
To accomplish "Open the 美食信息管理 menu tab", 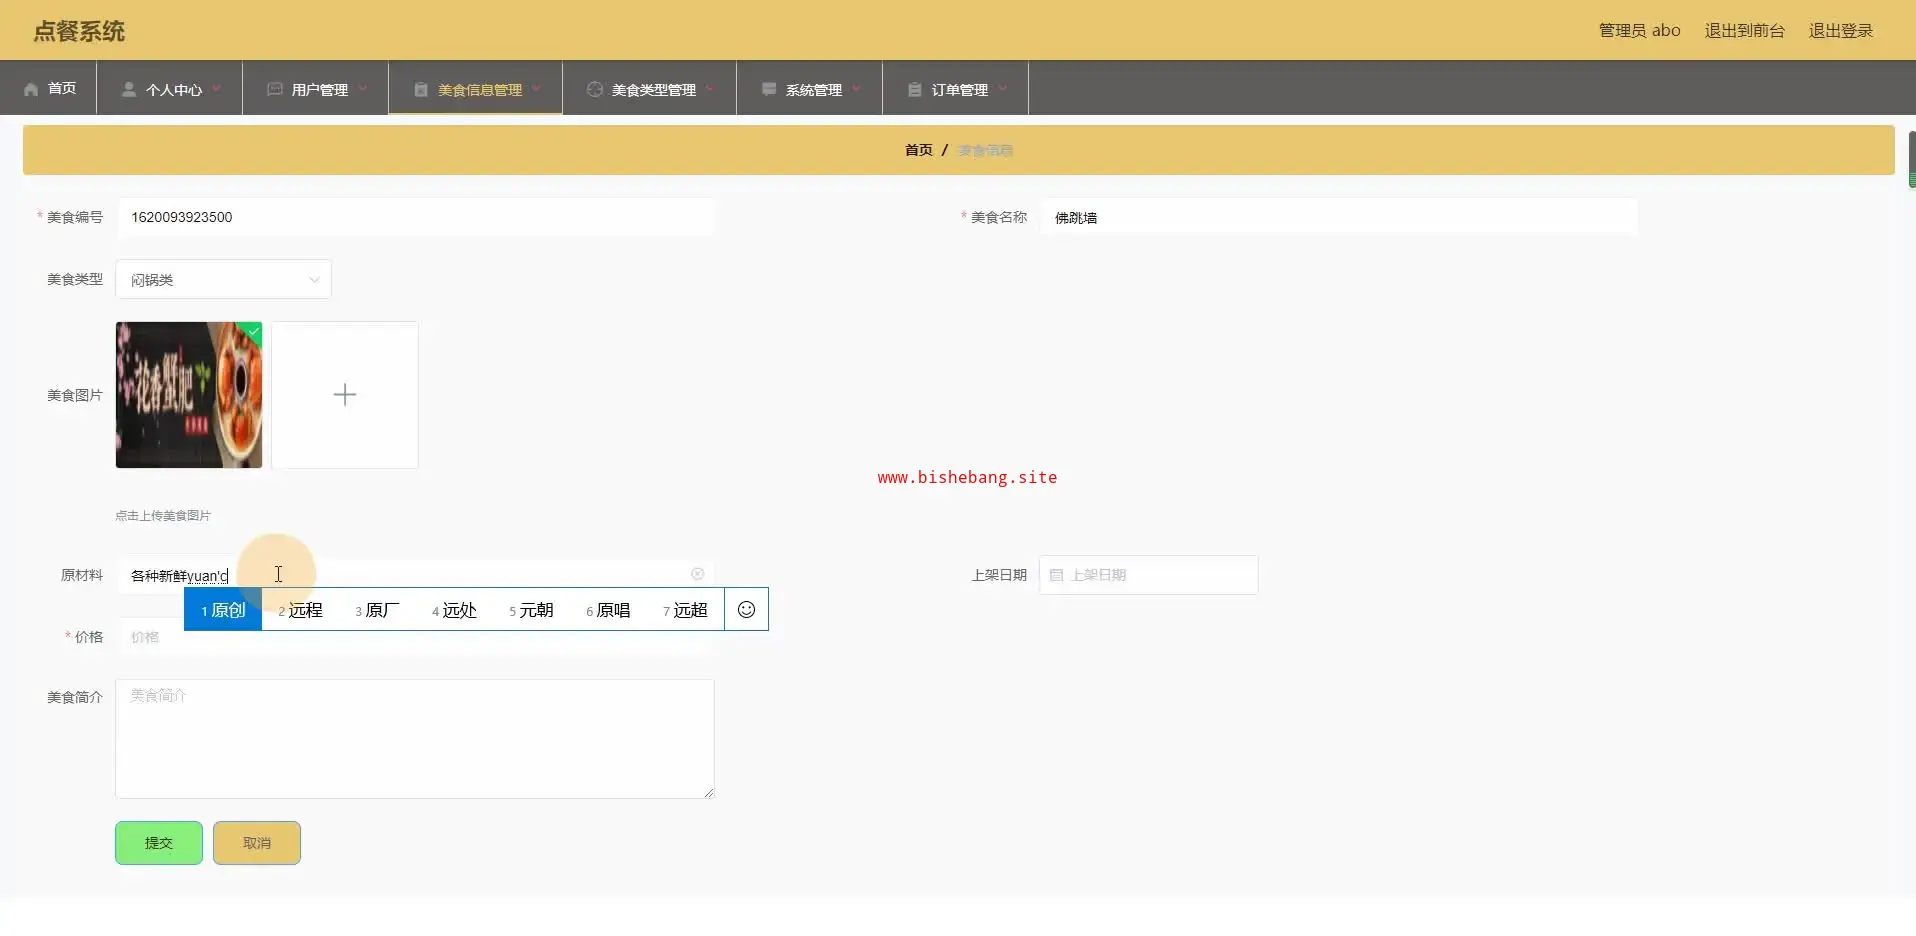I will (478, 89).
